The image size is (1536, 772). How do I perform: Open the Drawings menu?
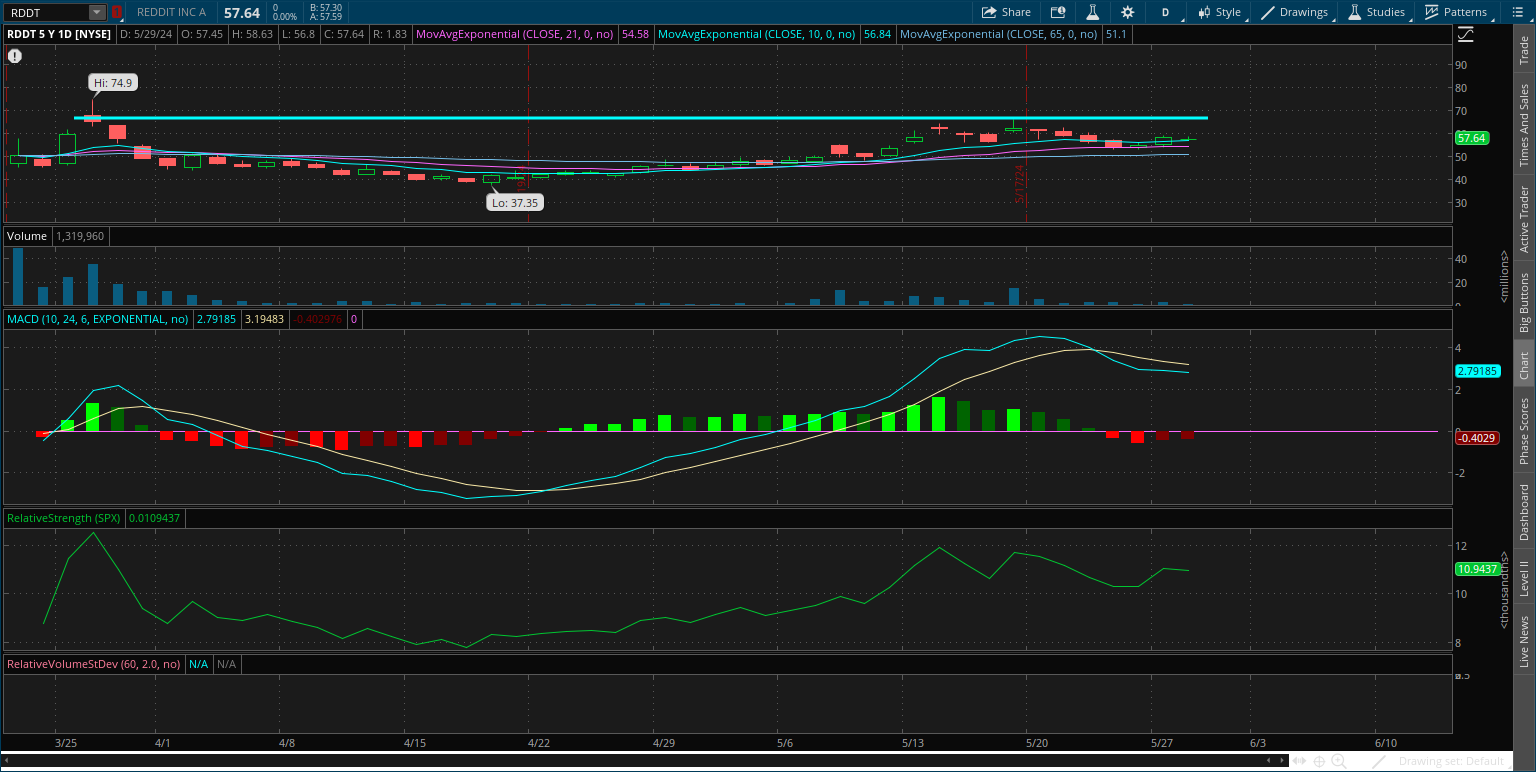click(x=1296, y=12)
